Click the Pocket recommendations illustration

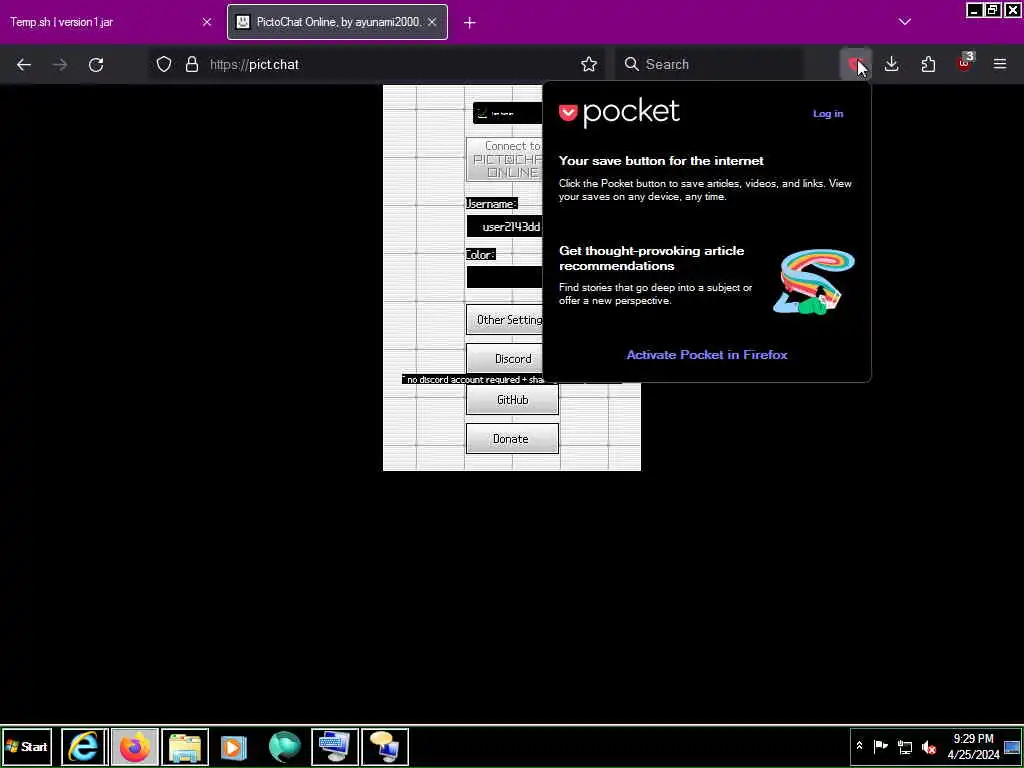[814, 281]
